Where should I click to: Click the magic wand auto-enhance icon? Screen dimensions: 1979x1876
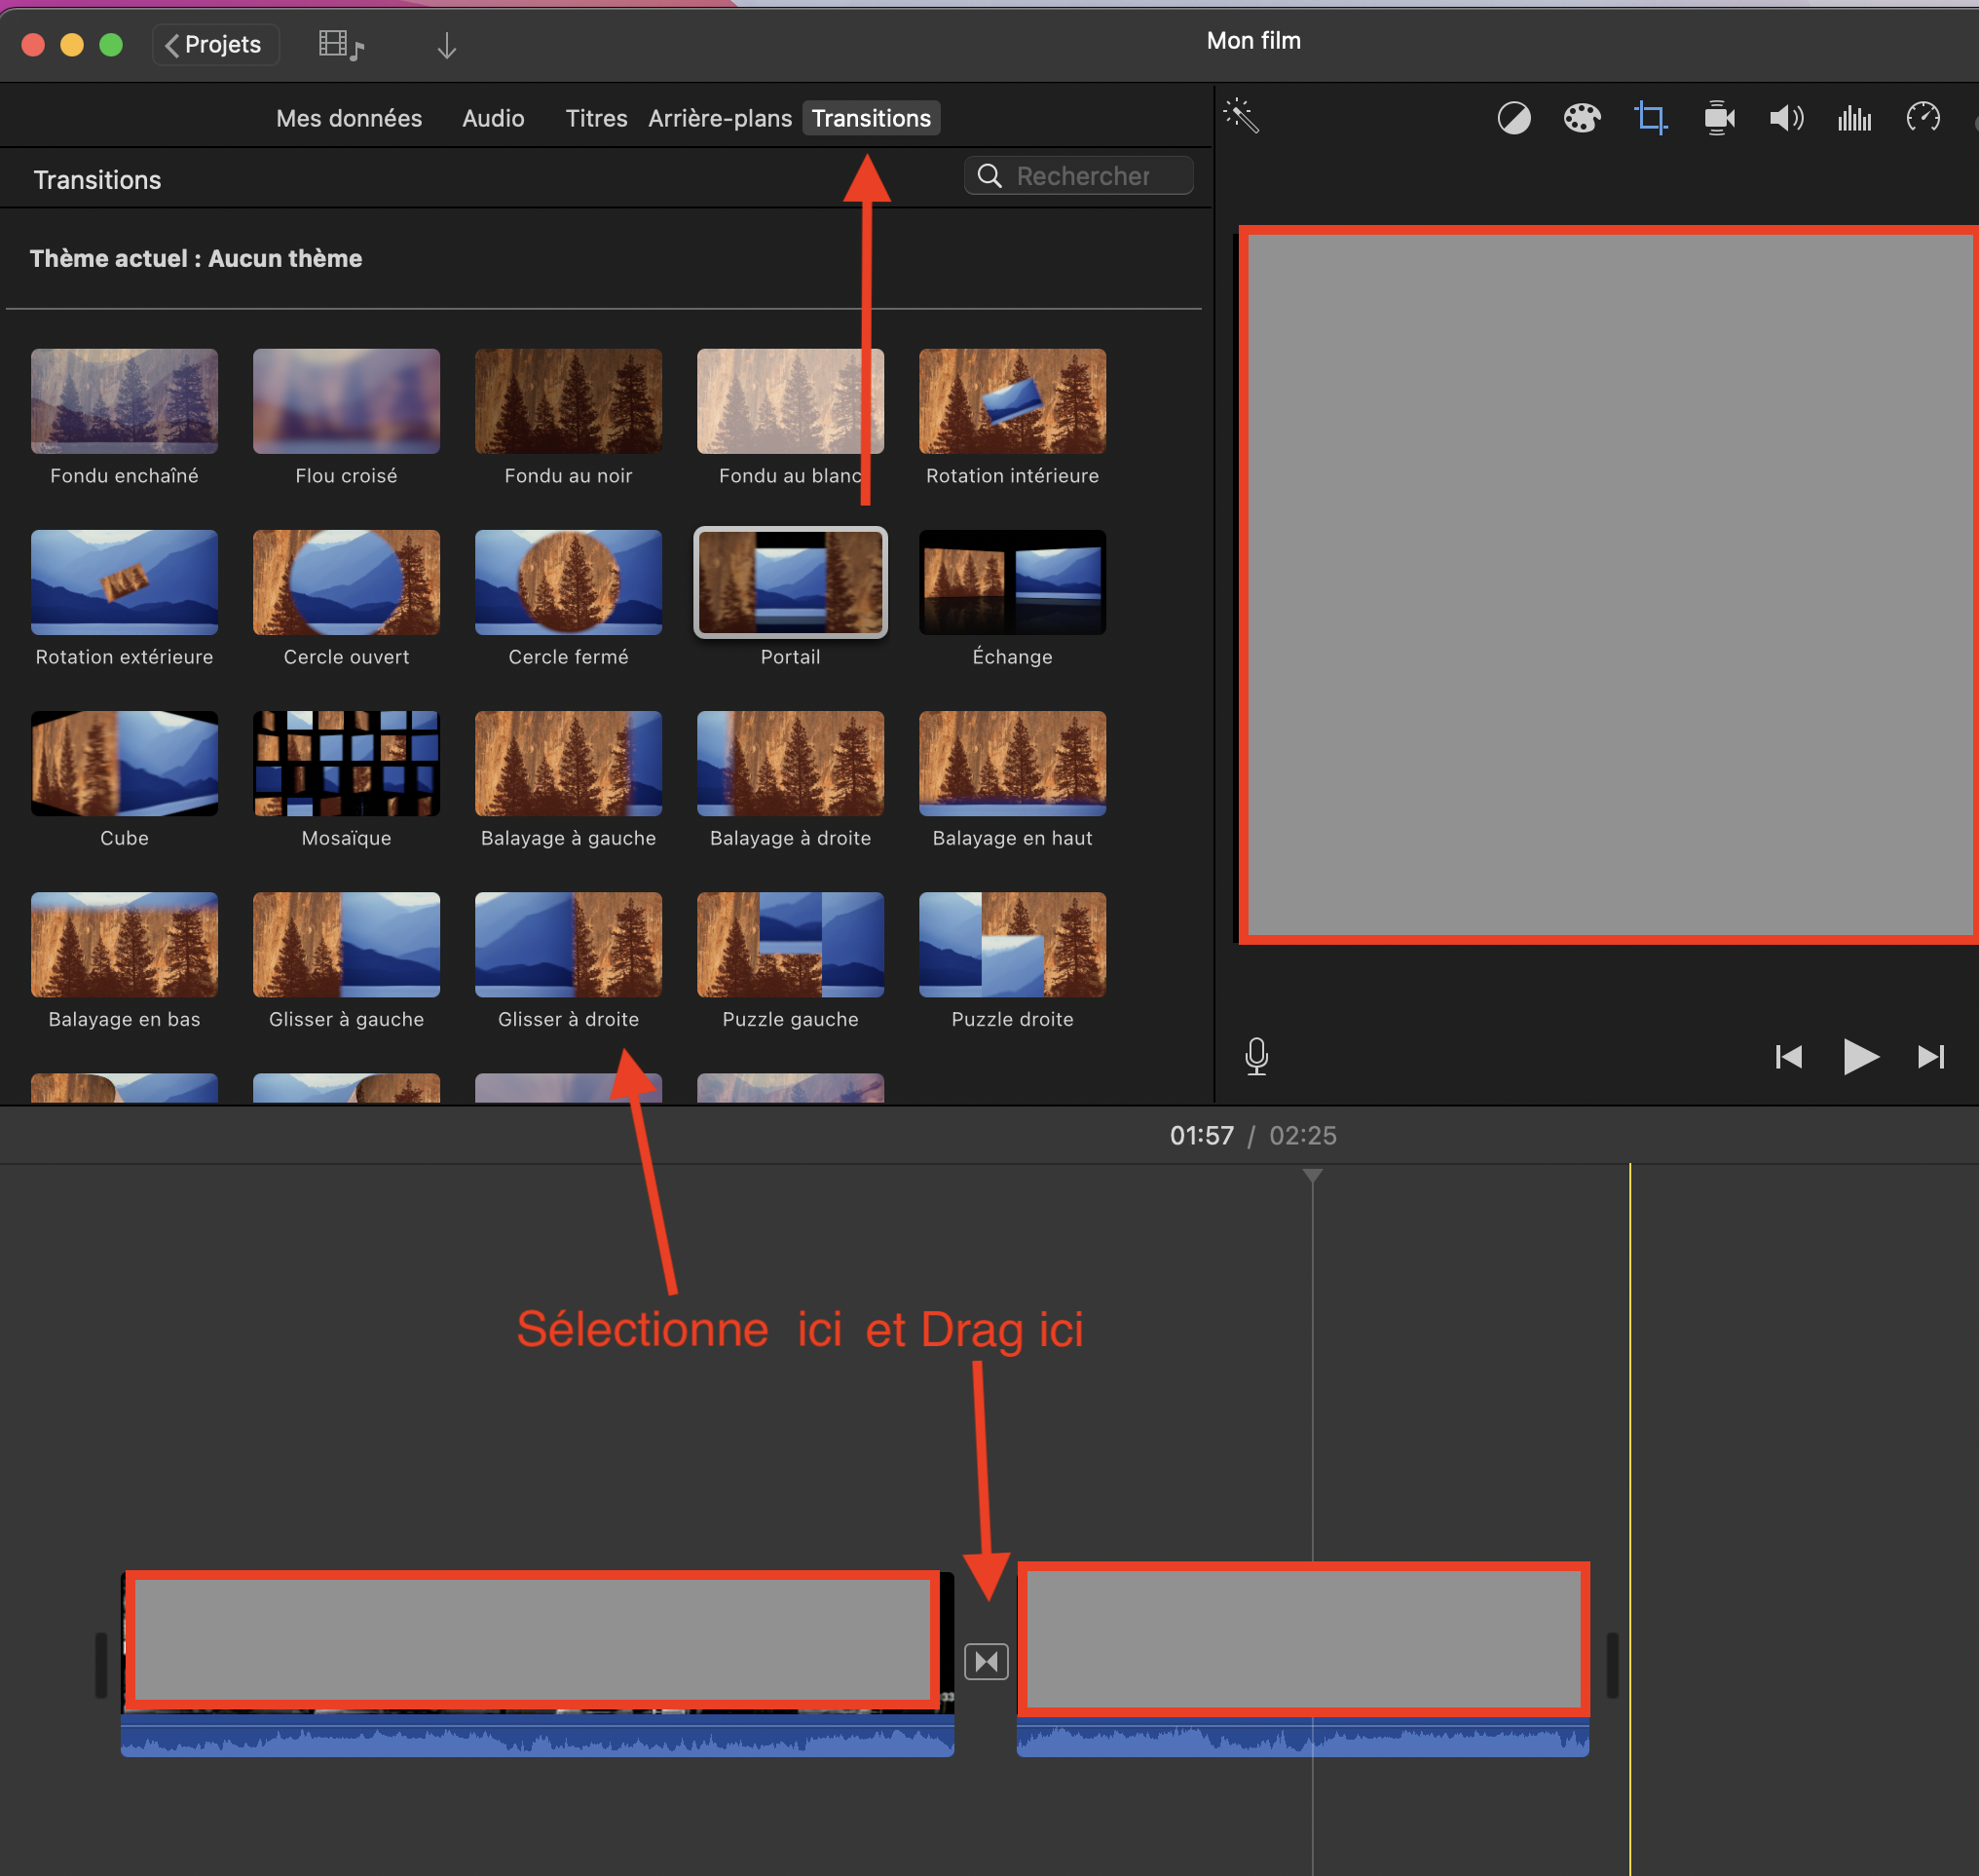(1241, 117)
